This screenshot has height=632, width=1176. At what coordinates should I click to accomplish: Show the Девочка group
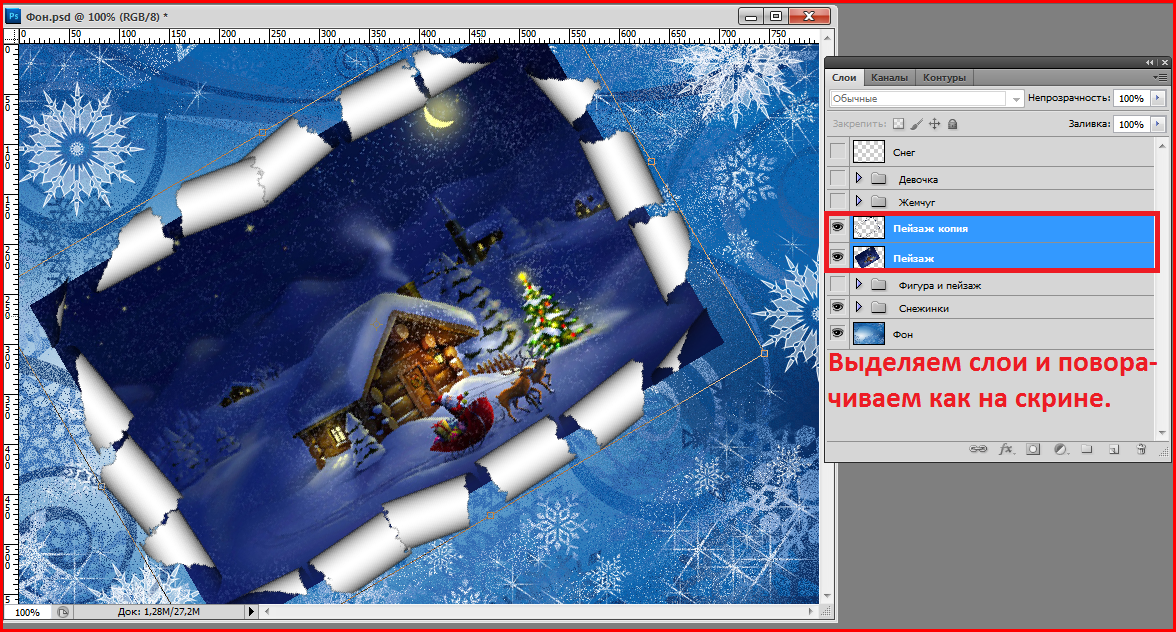tap(838, 179)
